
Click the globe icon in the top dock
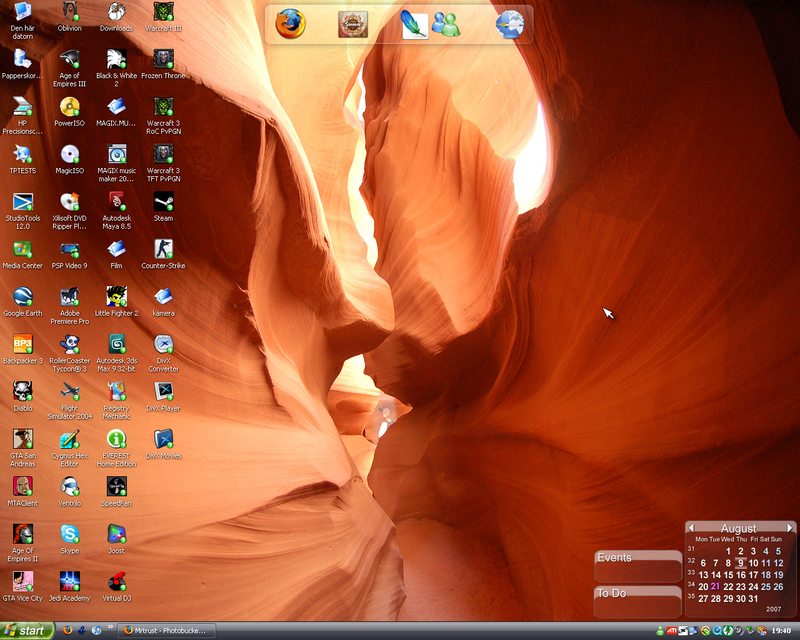coord(510,24)
